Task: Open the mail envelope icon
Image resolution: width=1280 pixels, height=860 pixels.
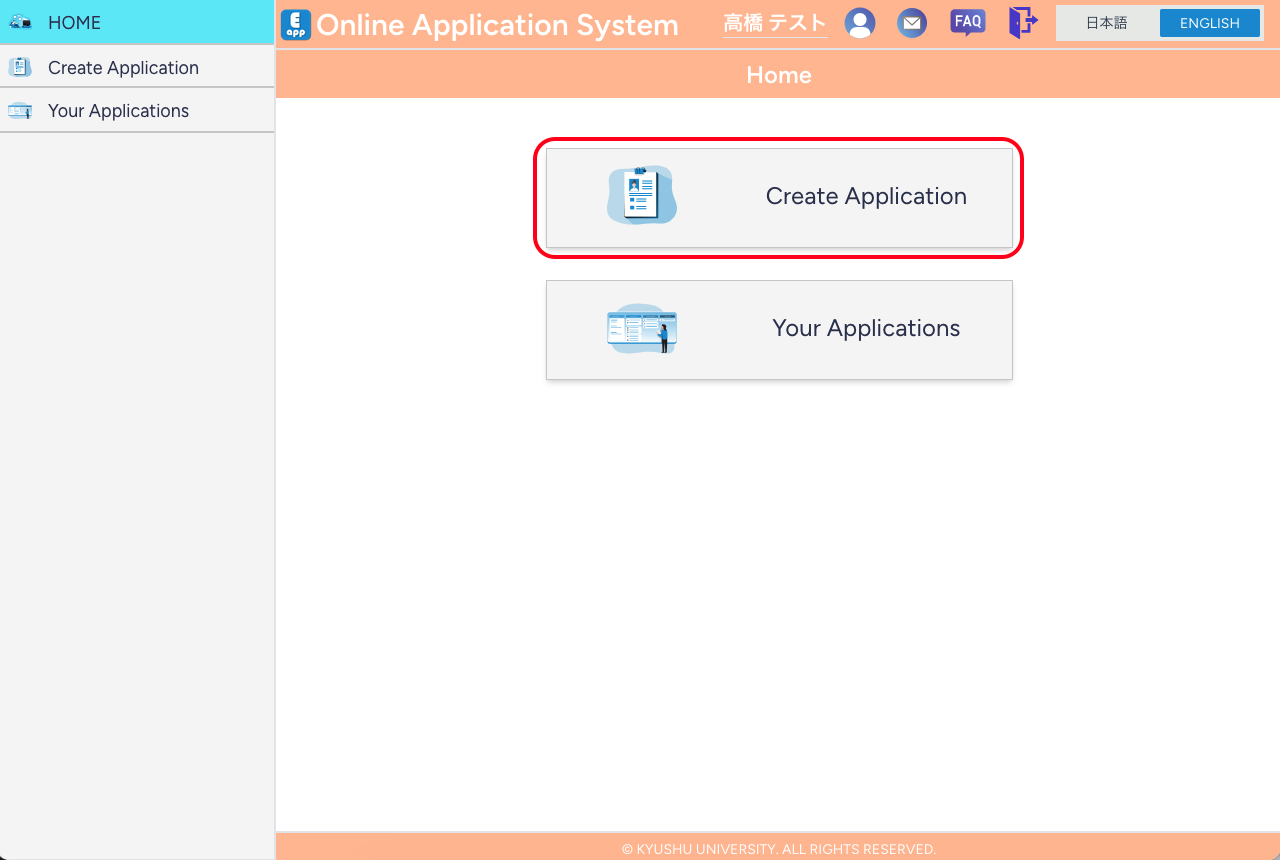Action: coord(912,22)
